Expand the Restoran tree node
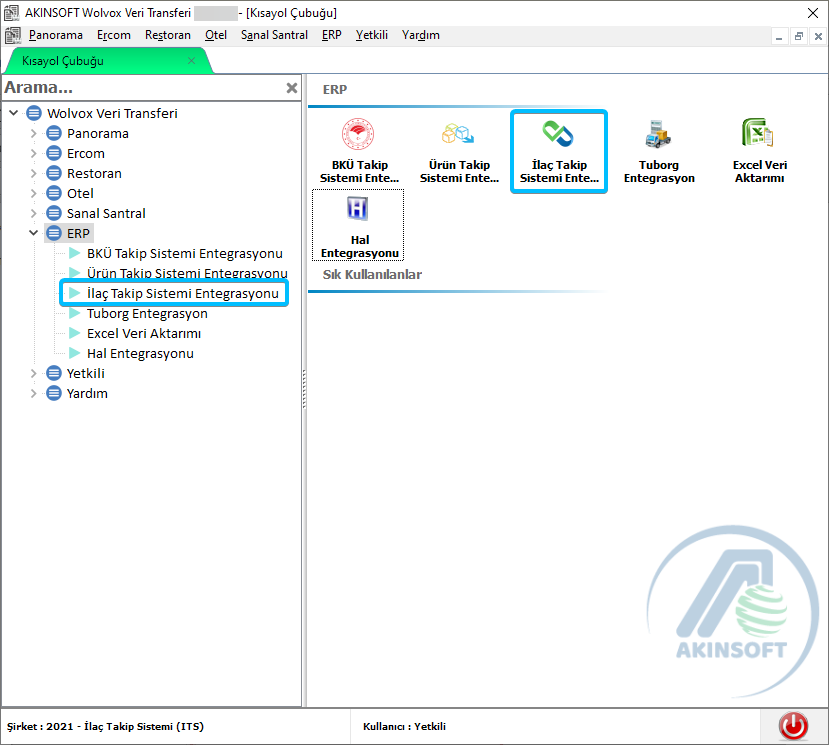This screenshot has height=745, width=829. pos(33,173)
